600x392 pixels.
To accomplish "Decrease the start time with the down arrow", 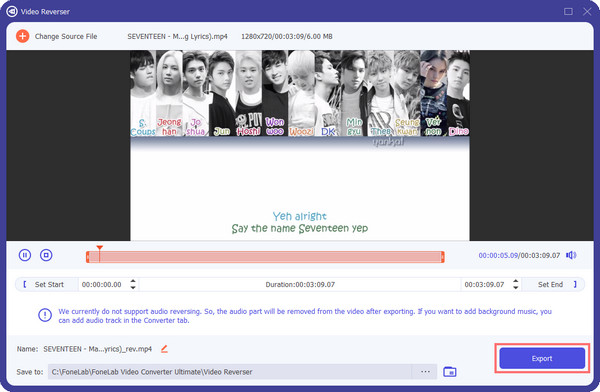I will (133, 287).
